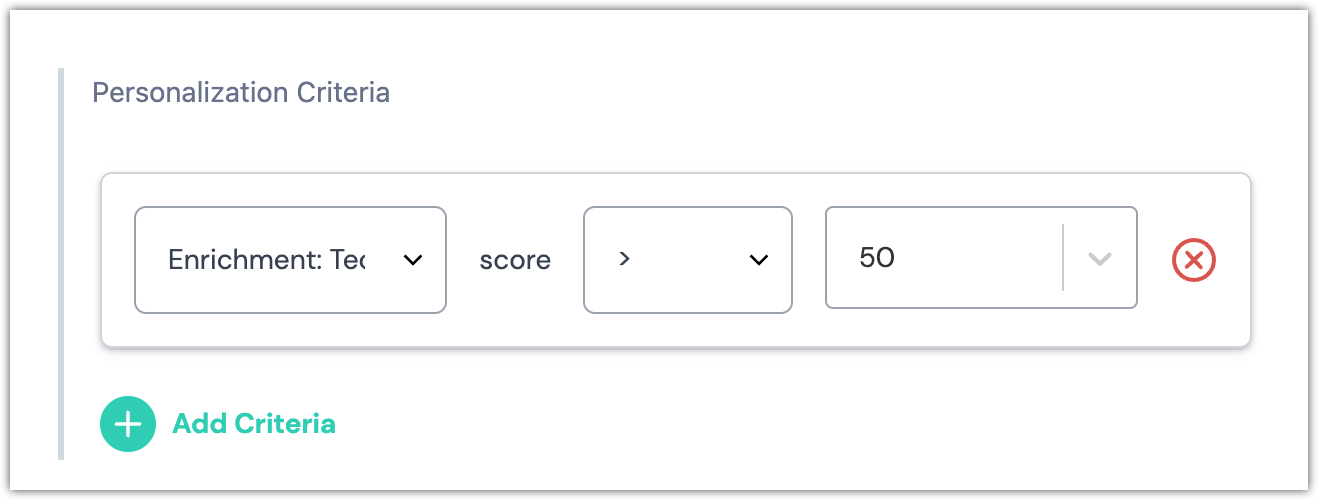Click the '>' symbol in the operator selector
The width and height of the screenshot is (1318, 500).
pyautogui.click(x=624, y=259)
